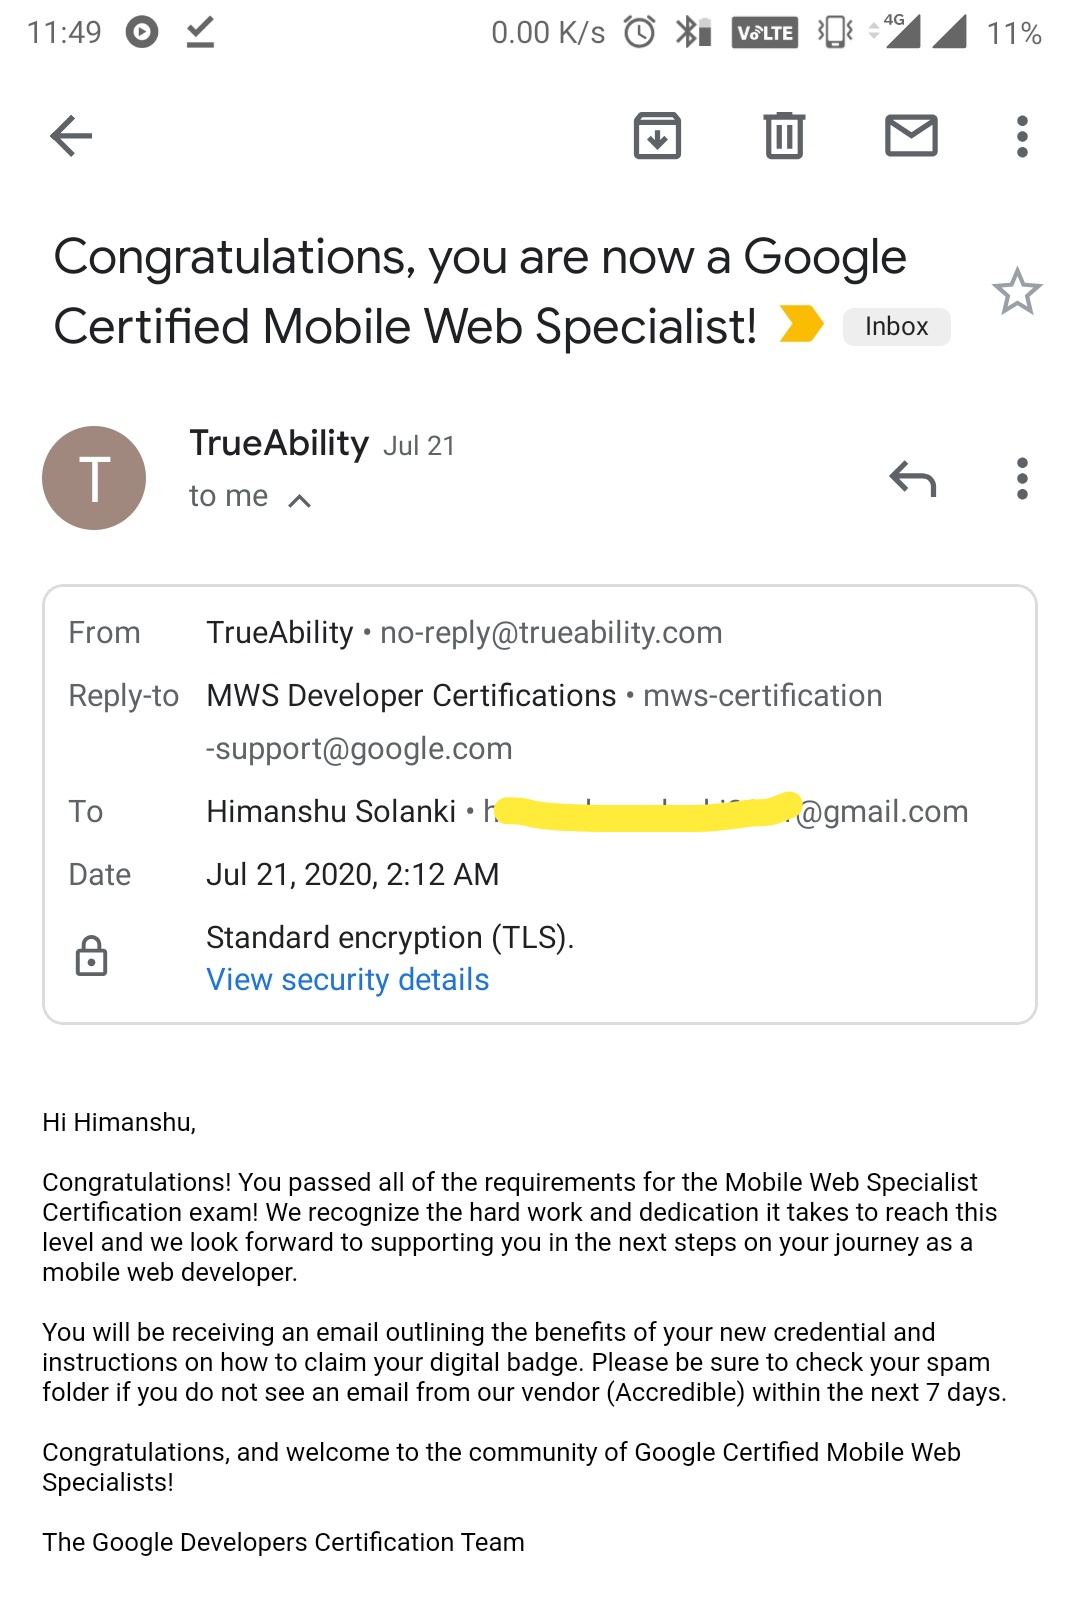Open View security details link
This screenshot has width=1080, height=1598.
[347, 980]
